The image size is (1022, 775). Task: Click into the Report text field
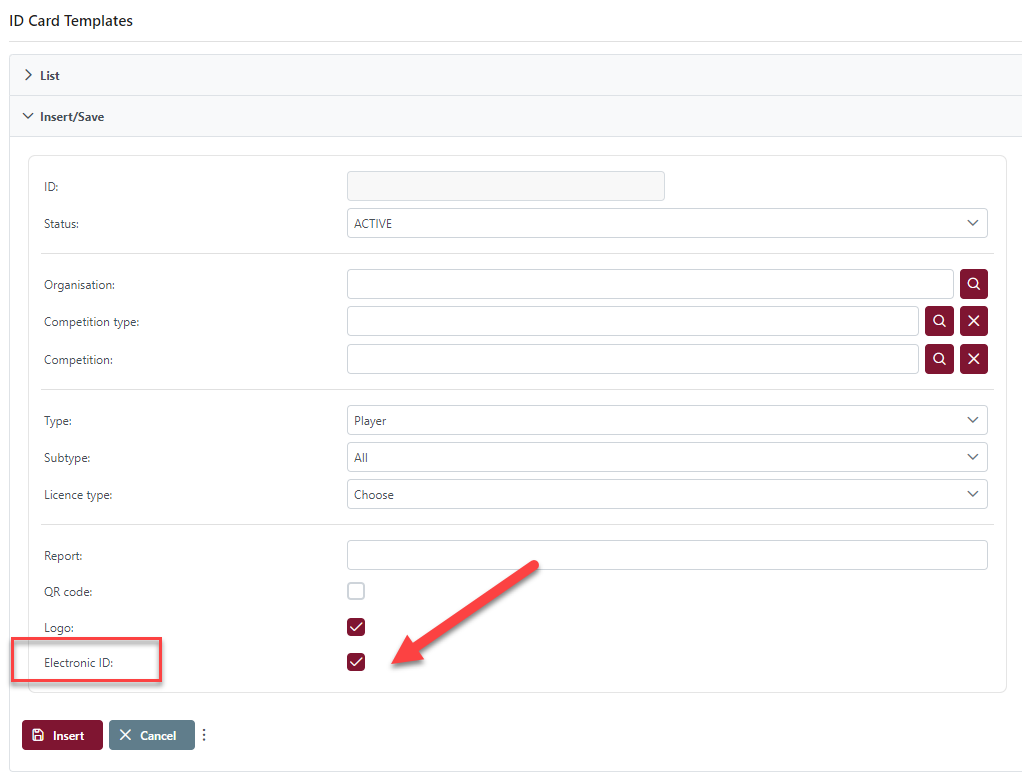click(x=666, y=555)
